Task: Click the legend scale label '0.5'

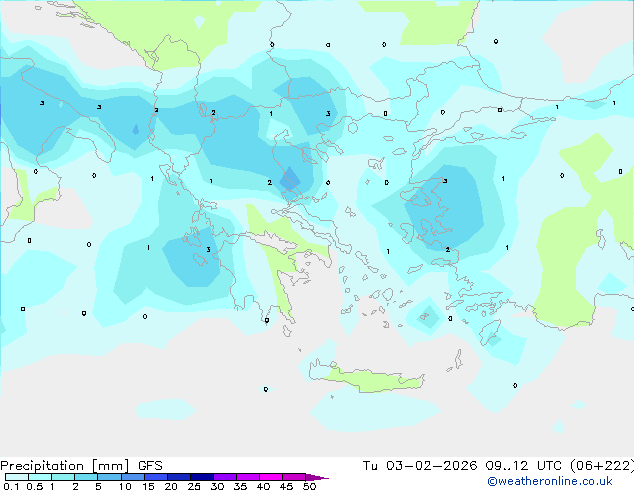Action: click(34, 486)
